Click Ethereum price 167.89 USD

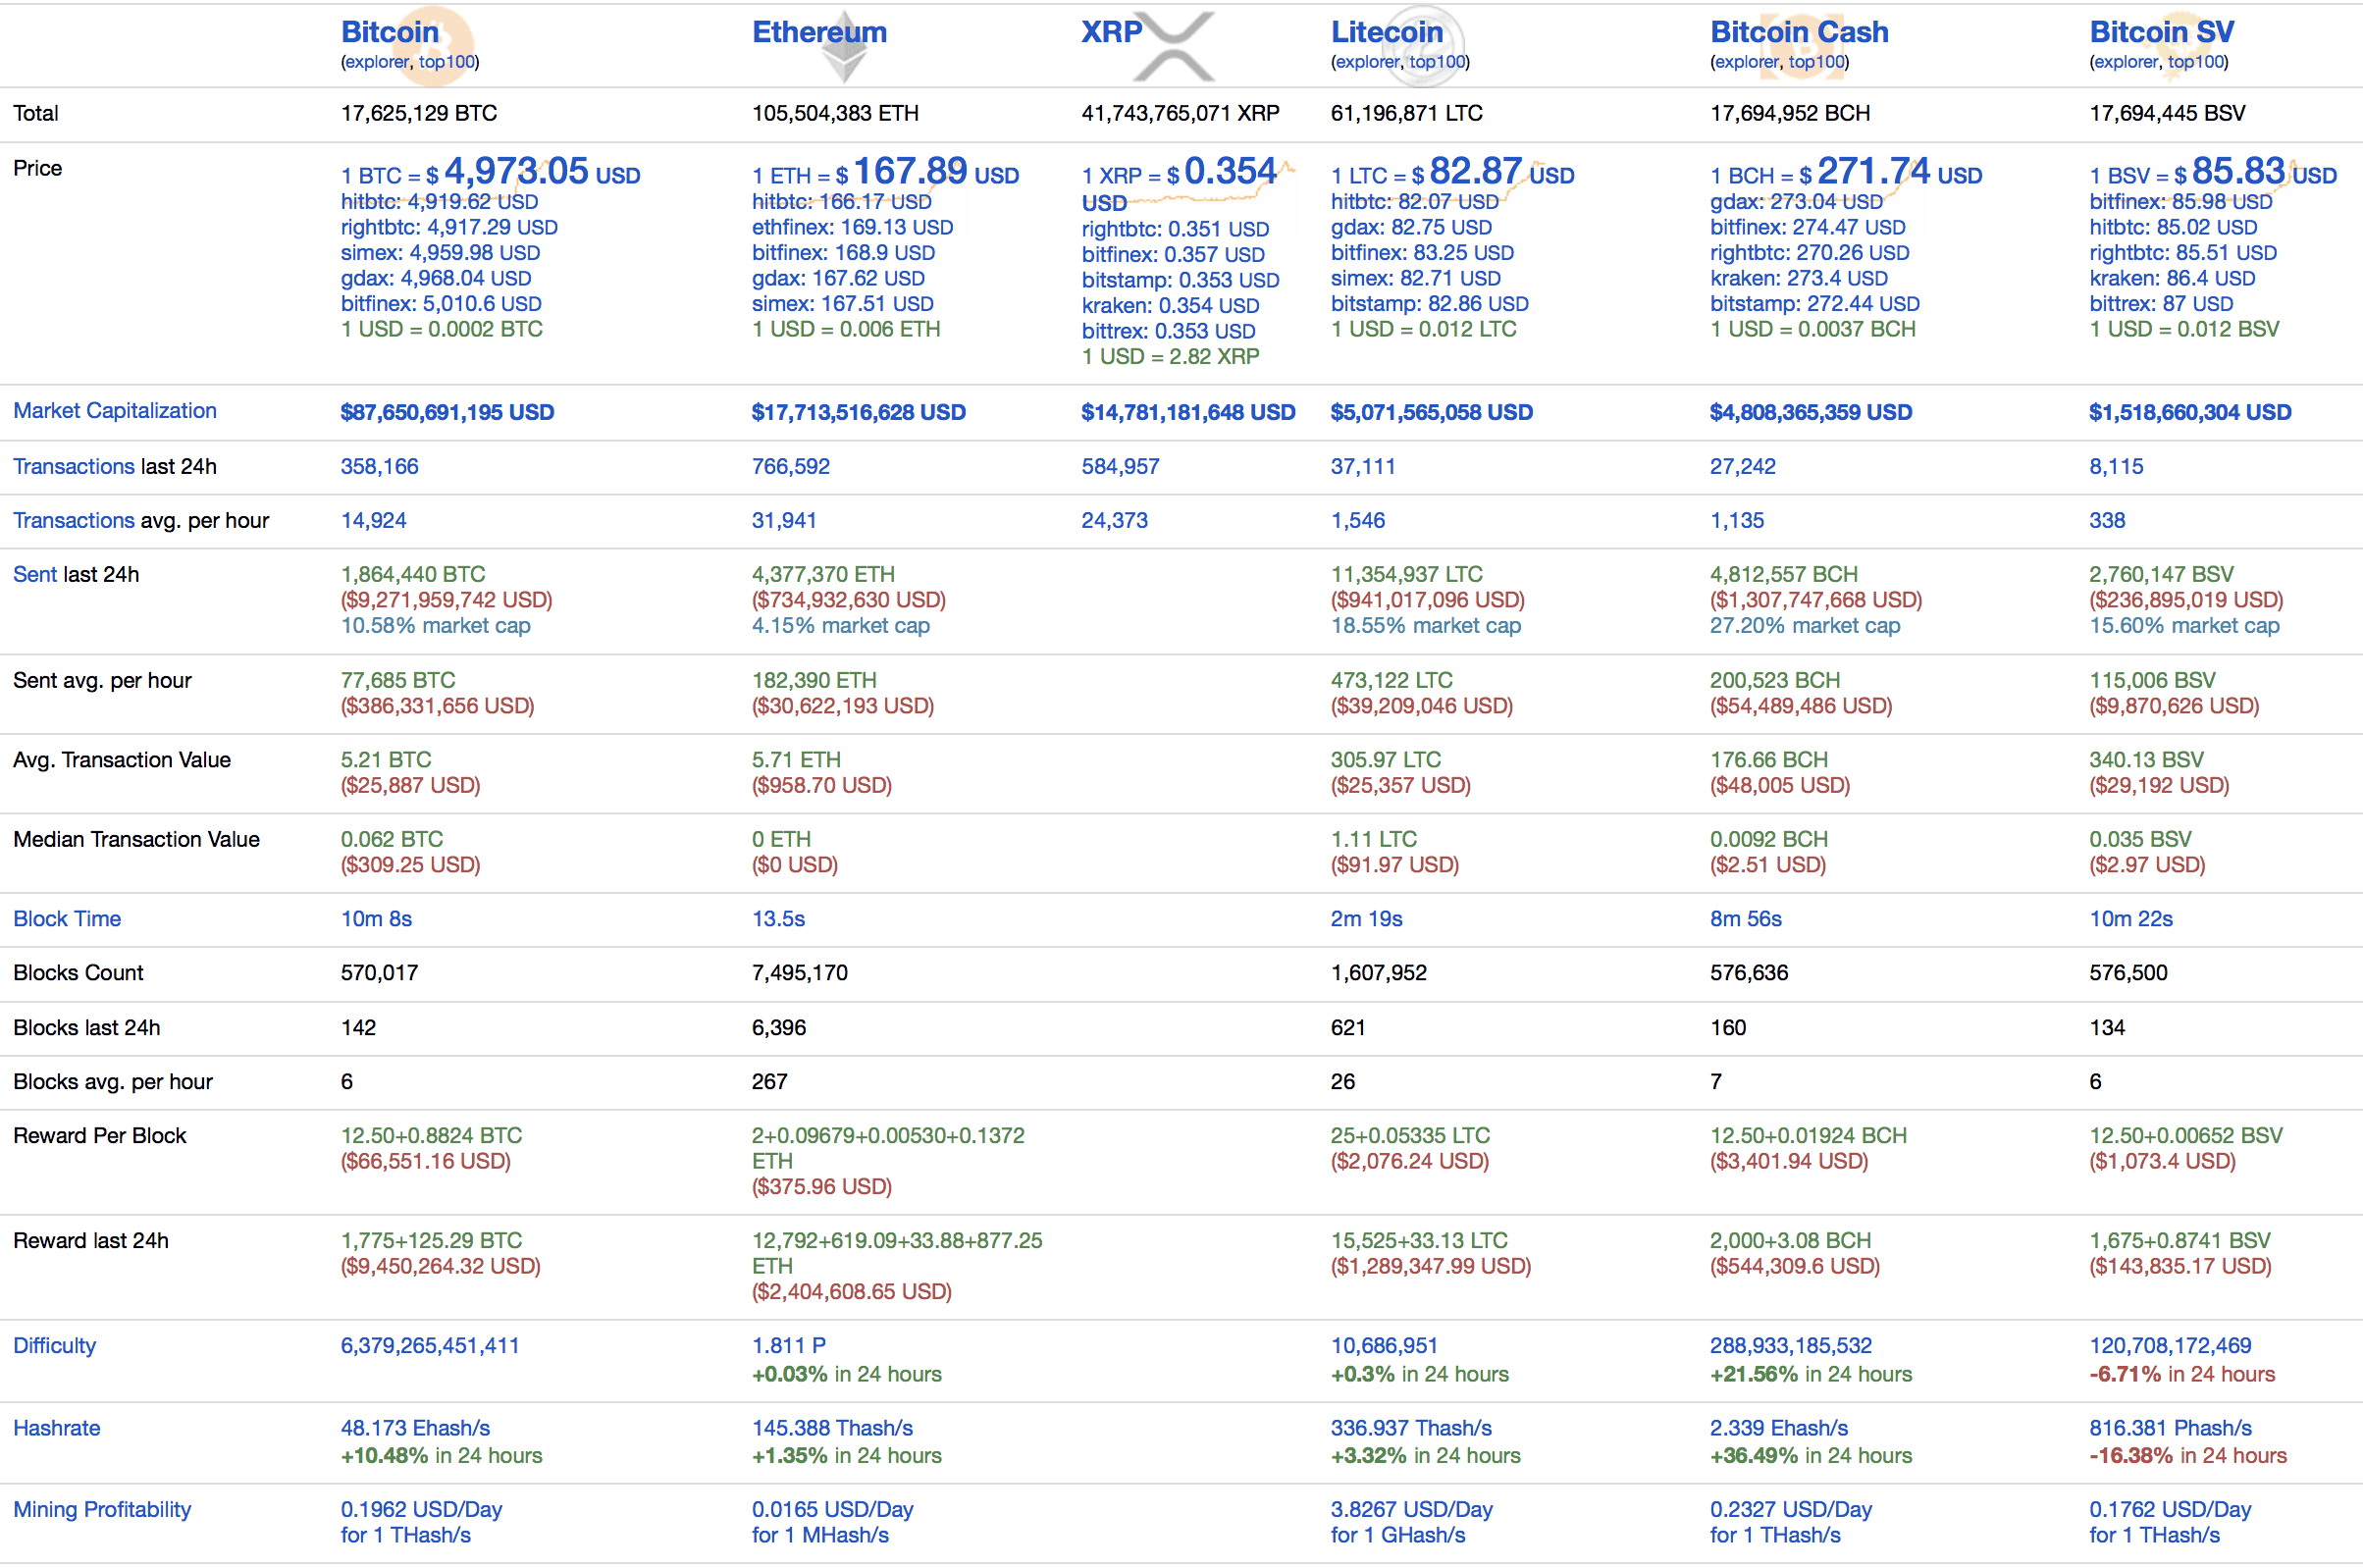click(885, 172)
